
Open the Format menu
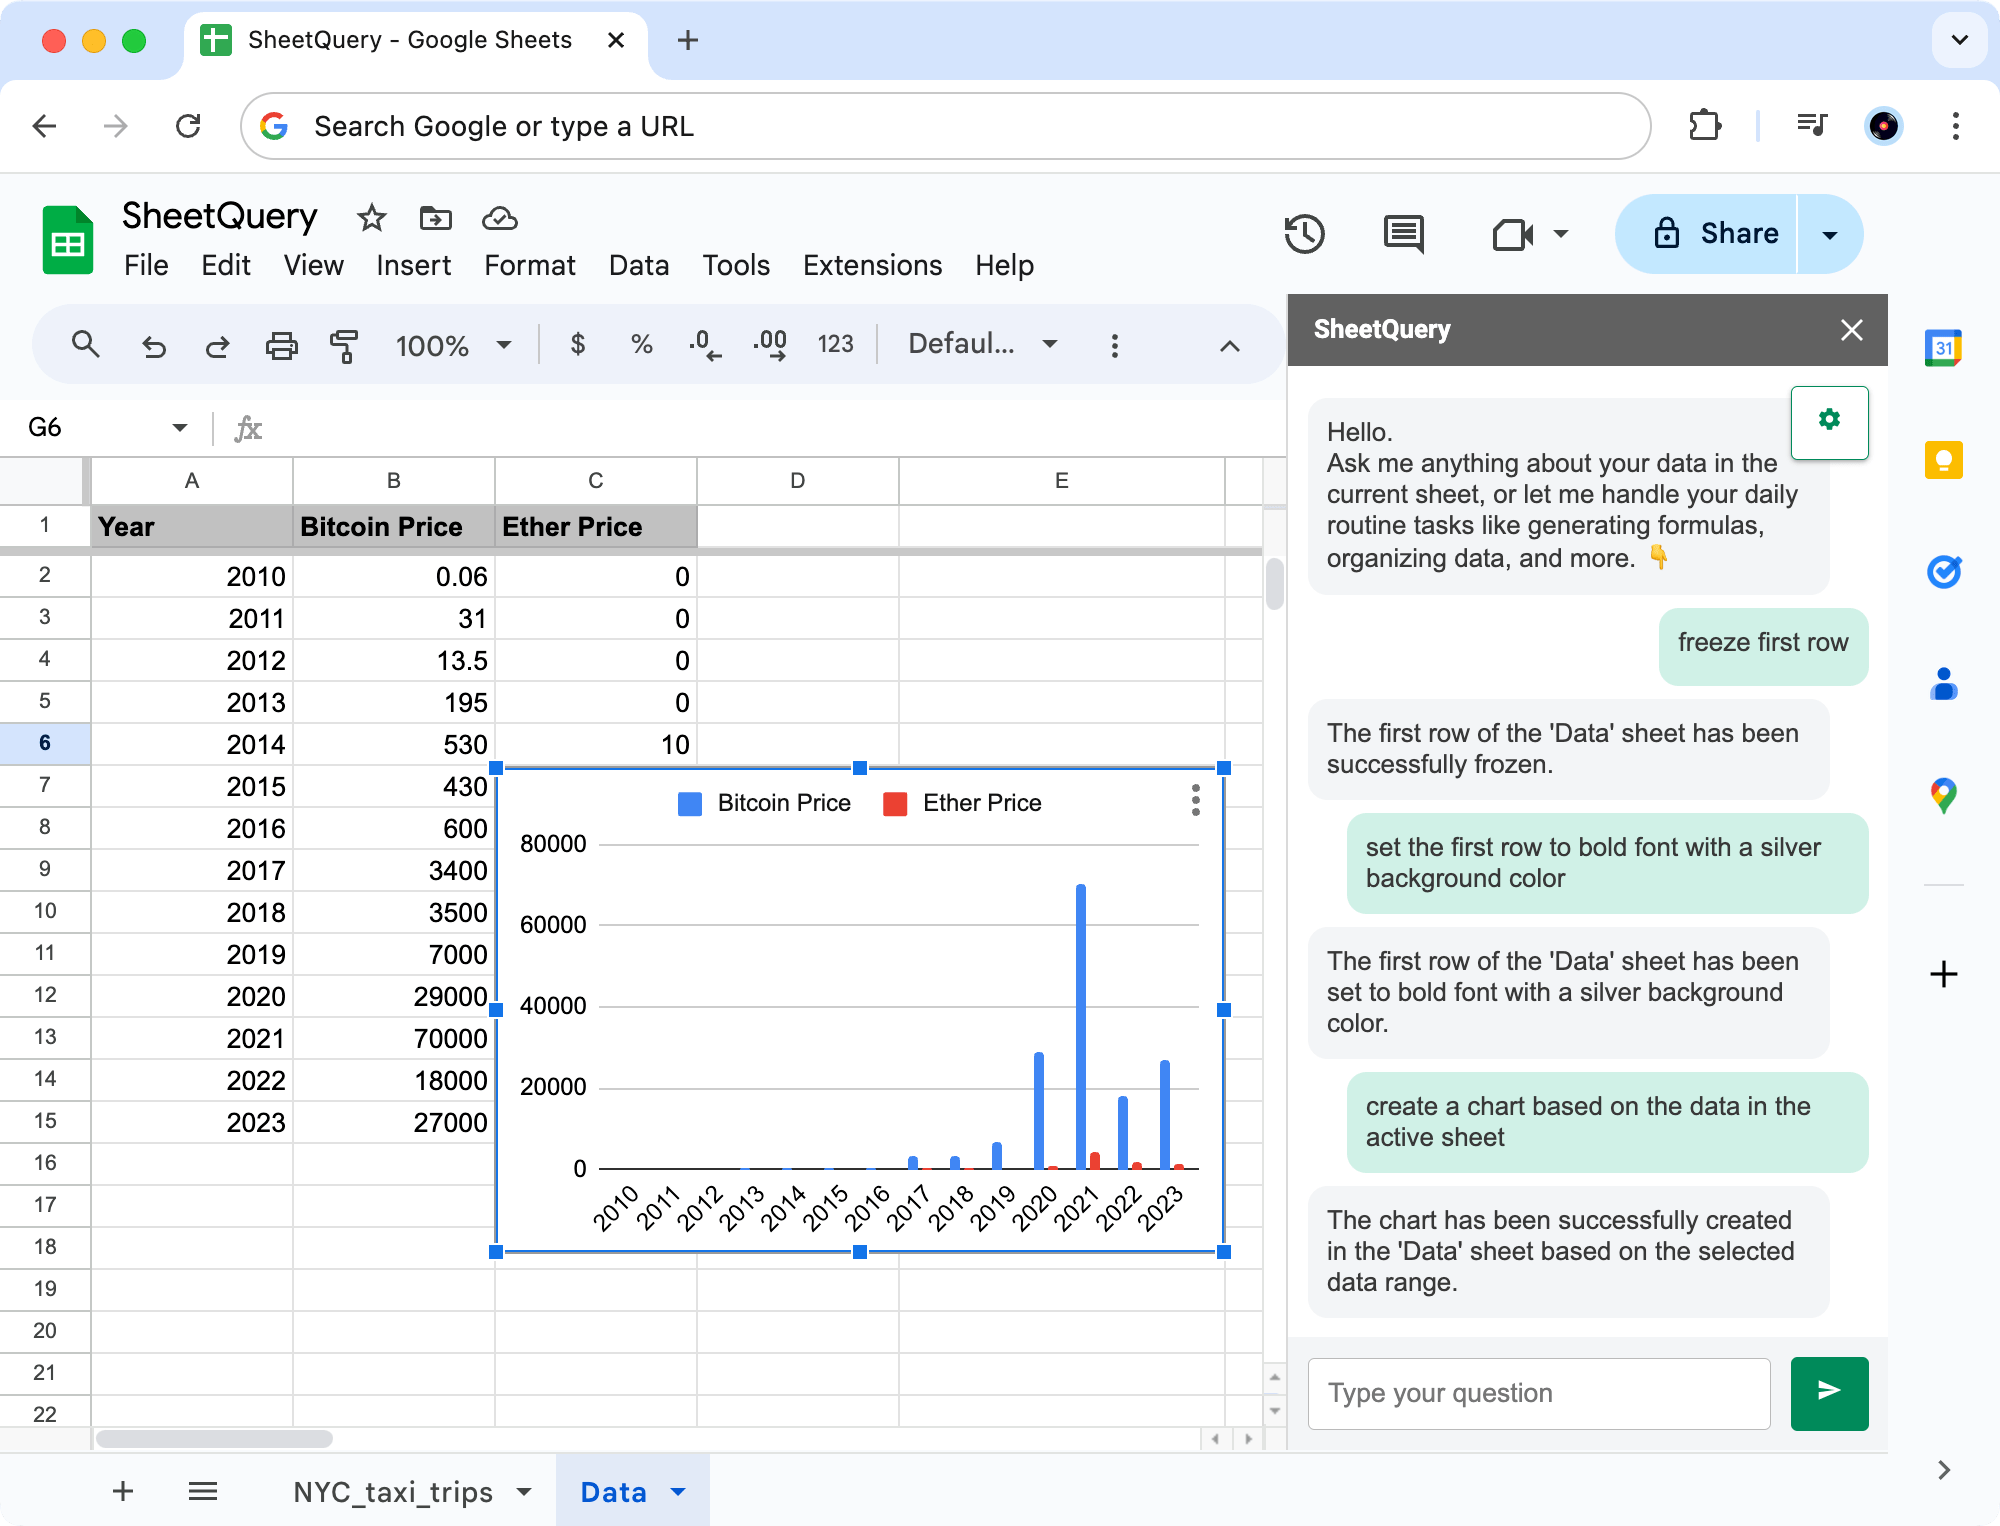(529, 265)
